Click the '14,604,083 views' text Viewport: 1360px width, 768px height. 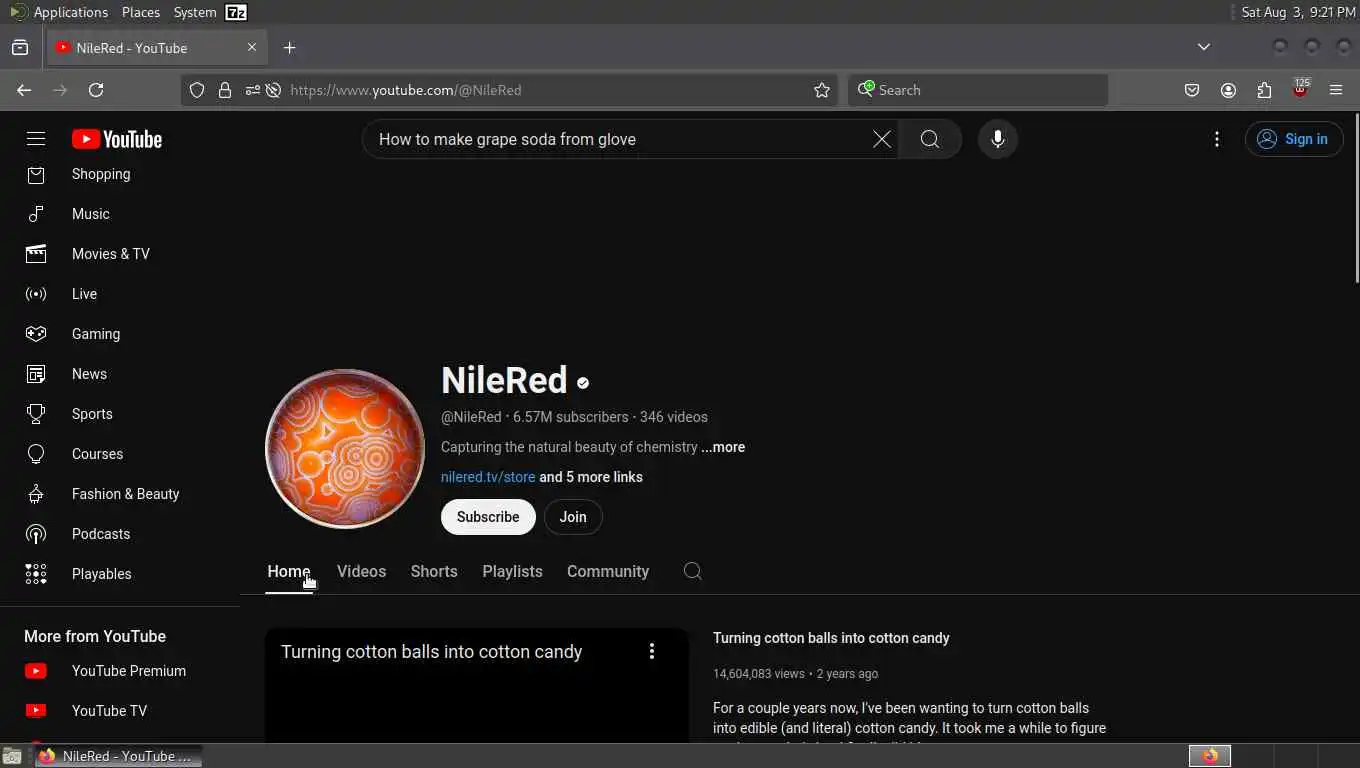759,674
